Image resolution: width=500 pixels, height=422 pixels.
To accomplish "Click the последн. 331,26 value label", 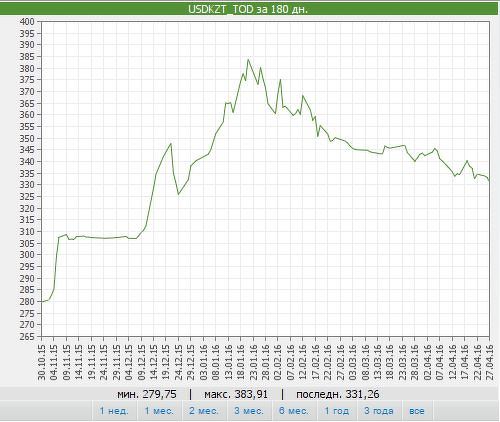I will pyautogui.click(x=338, y=394).
